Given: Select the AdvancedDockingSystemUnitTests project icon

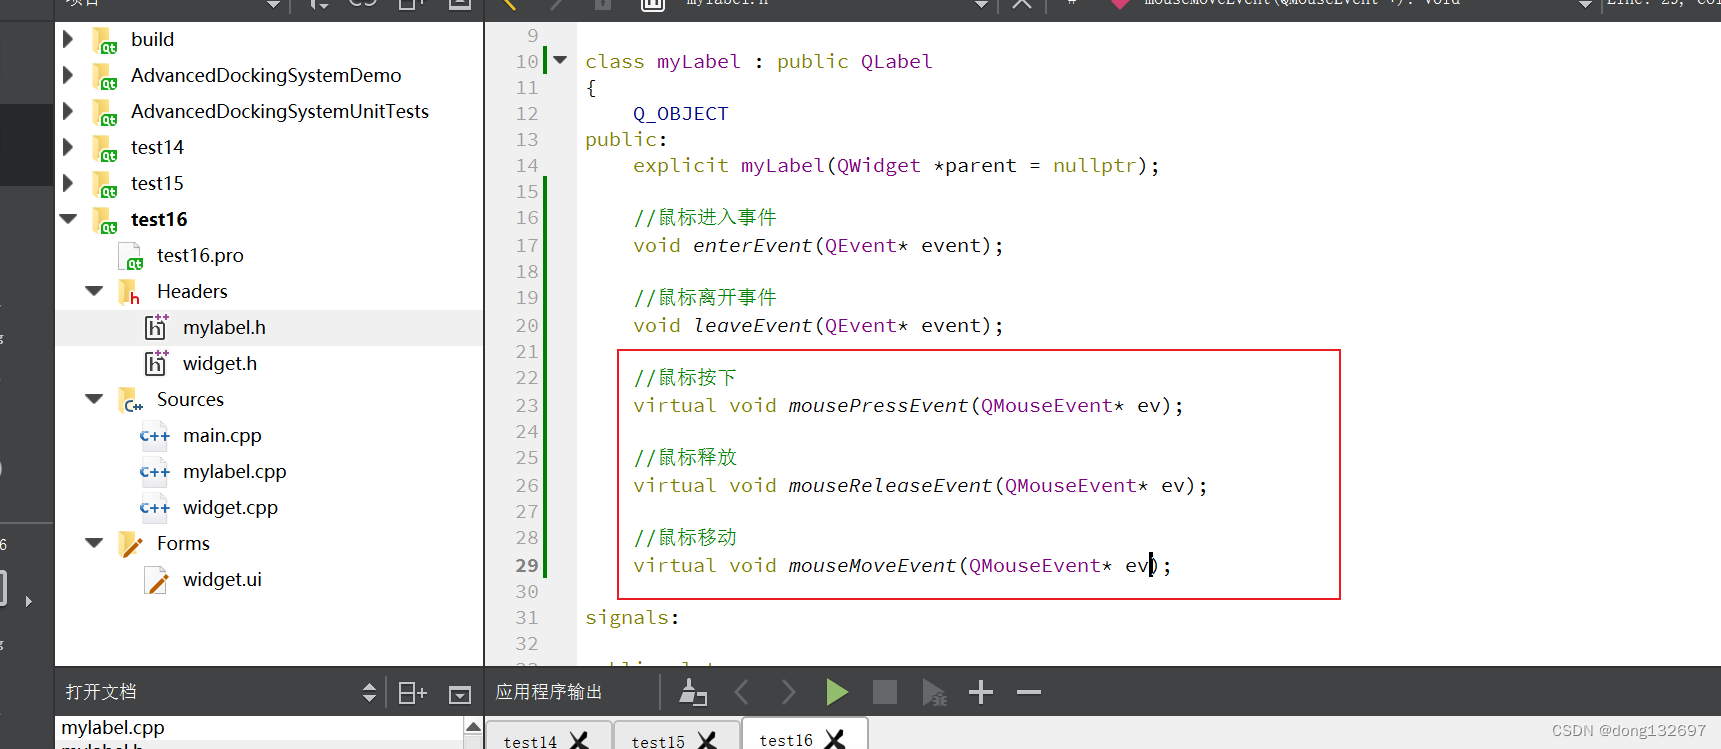Looking at the screenshot, I should 105,112.
